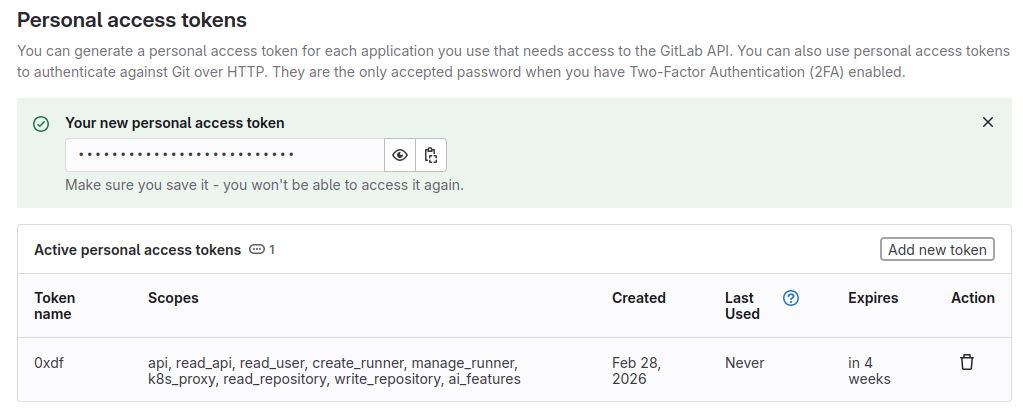This screenshot has width=1023, height=414.
Task: Click the scopes list for 0xdf
Action: pyautogui.click(x=333, y=371)
